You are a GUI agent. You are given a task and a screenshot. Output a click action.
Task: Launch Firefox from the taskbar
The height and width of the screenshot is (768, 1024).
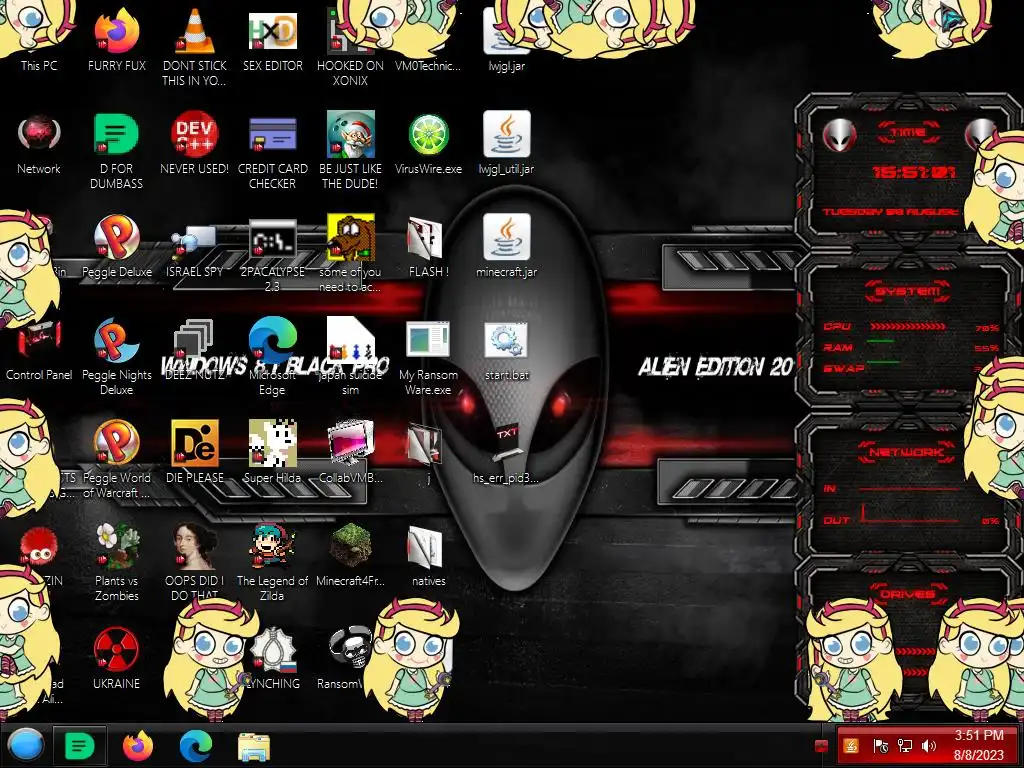138,746
